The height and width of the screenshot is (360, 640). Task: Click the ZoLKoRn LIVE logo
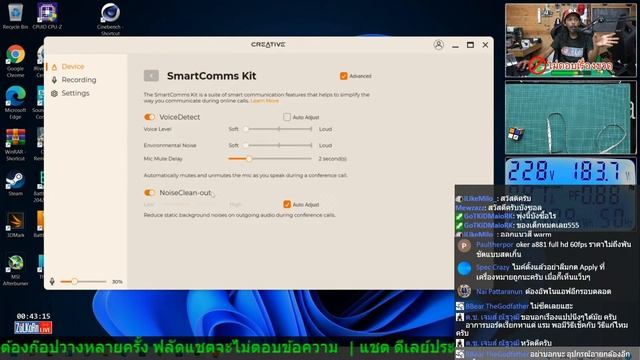(x=33, y=328)
